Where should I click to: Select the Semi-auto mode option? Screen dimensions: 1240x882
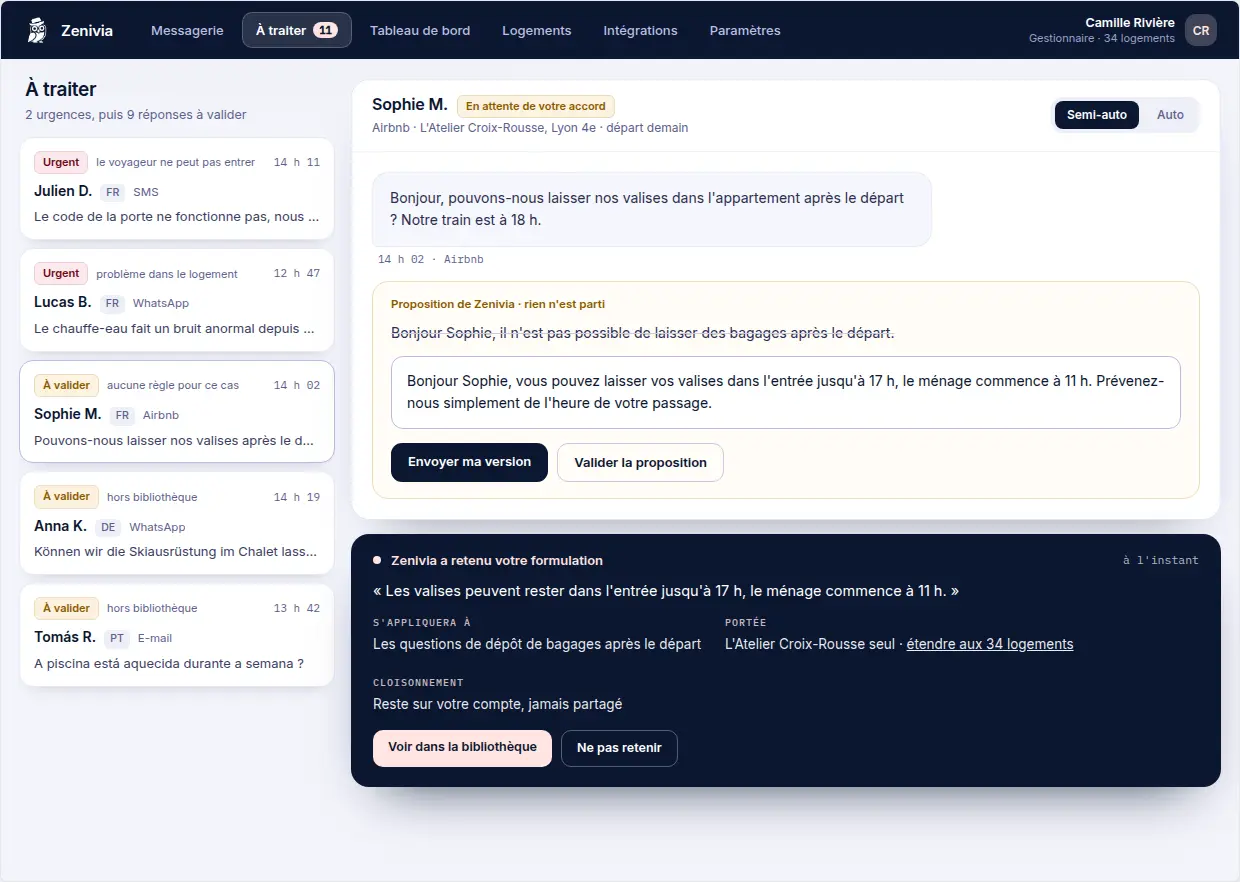pyautogui.click(x=1096, y=115)
